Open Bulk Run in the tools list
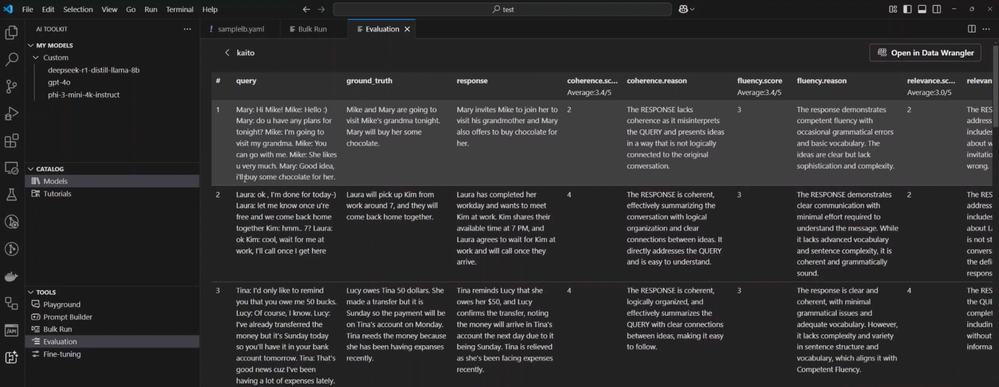 112,329
